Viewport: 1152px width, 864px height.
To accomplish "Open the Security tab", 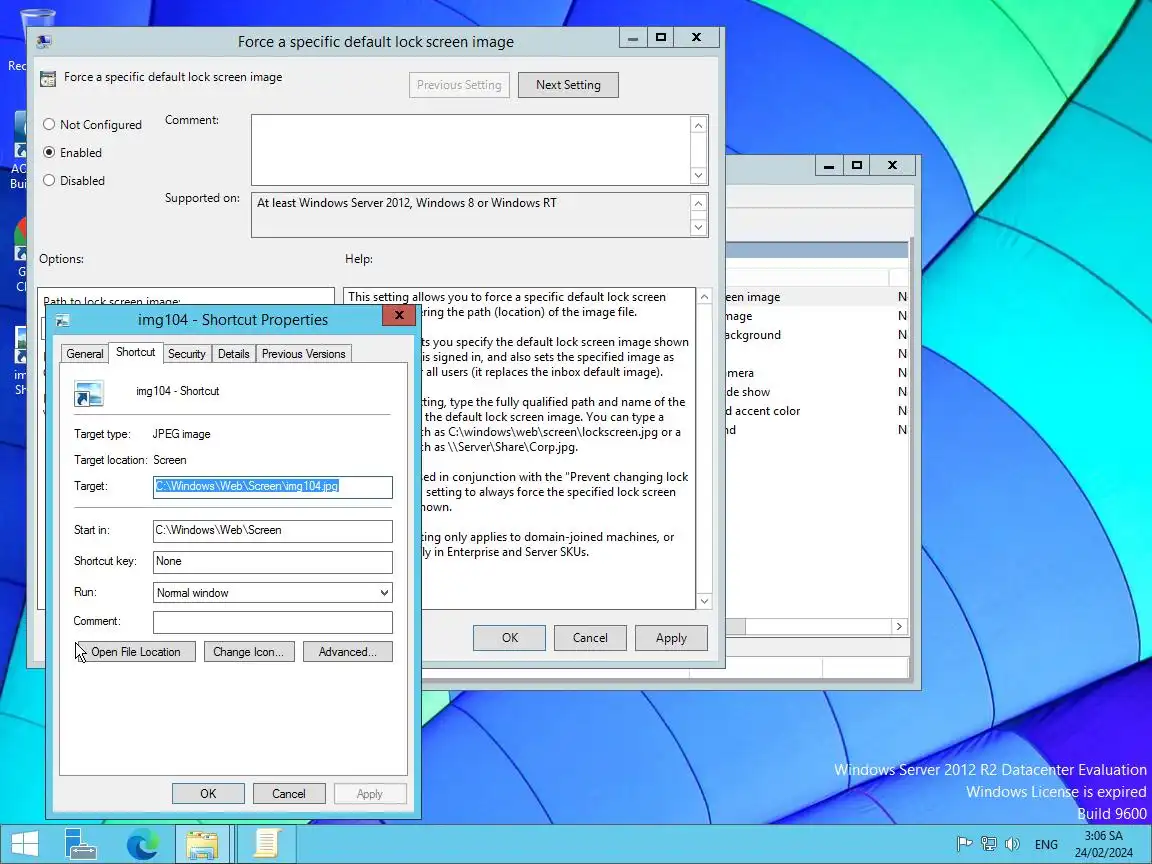I will coord(187,353).
